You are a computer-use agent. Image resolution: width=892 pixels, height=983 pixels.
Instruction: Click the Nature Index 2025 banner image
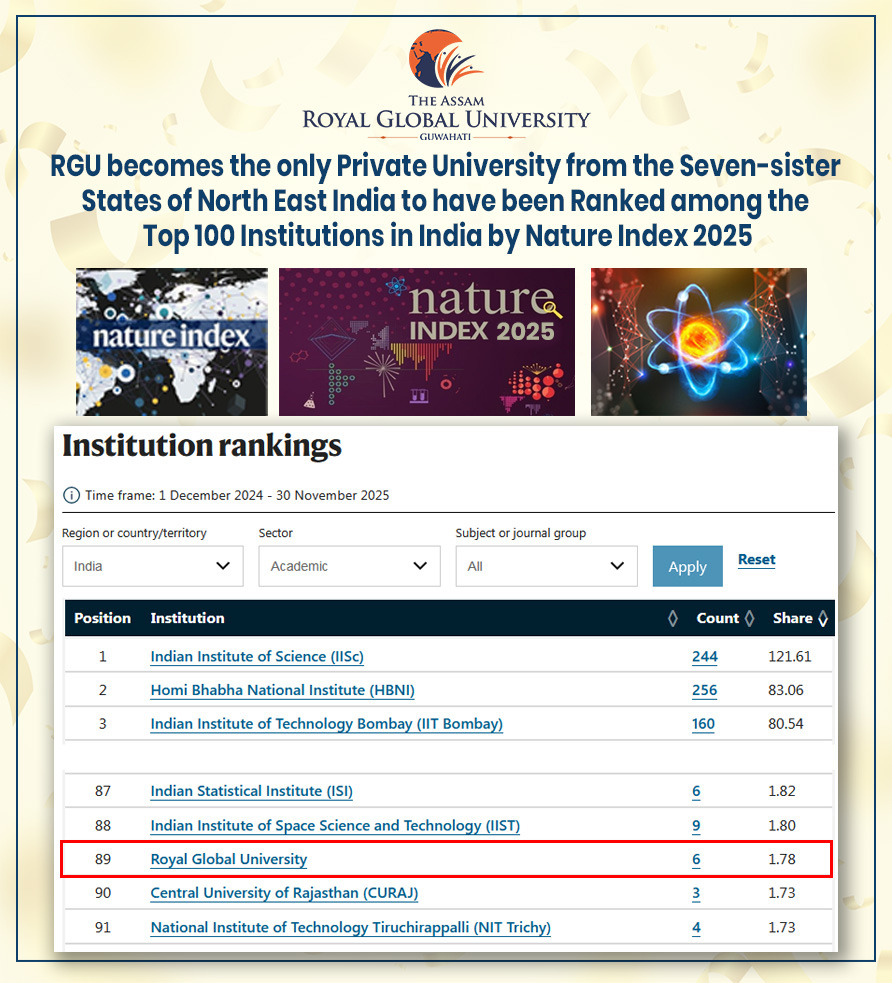click(x=427, y=341)
